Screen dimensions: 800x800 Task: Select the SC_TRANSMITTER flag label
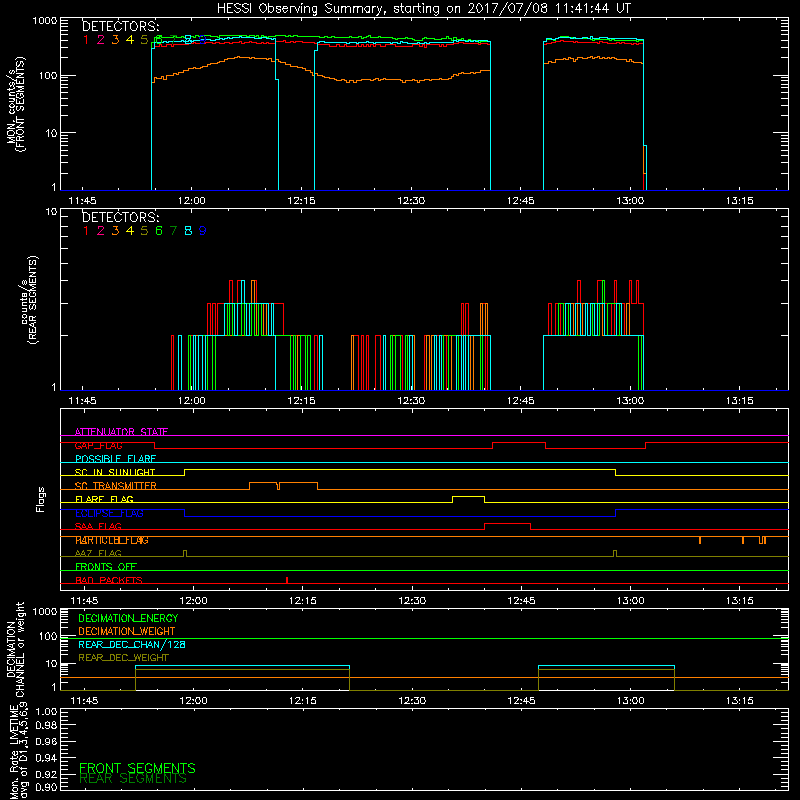[116, 485]
